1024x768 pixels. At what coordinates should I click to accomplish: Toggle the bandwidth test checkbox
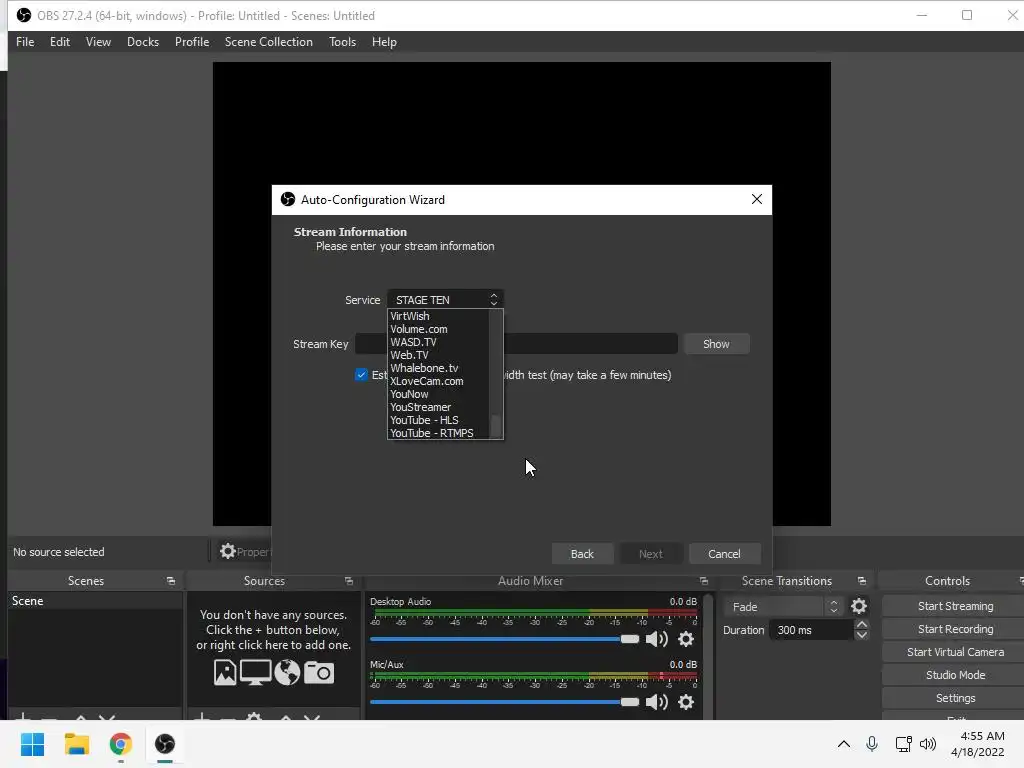(361, 375)
